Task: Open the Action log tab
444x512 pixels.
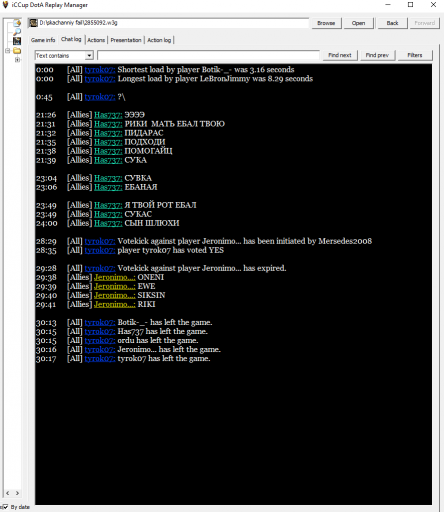Action: tap(159, 40)
